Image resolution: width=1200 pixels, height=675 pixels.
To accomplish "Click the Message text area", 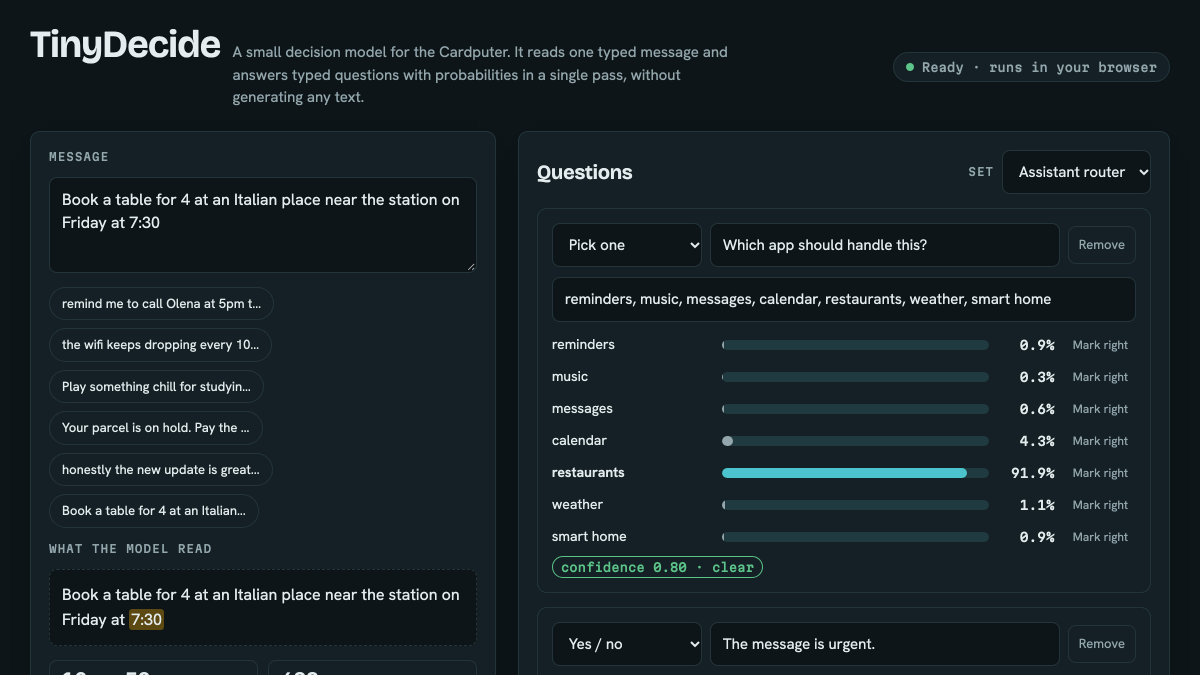I will (x=263, y=225).
